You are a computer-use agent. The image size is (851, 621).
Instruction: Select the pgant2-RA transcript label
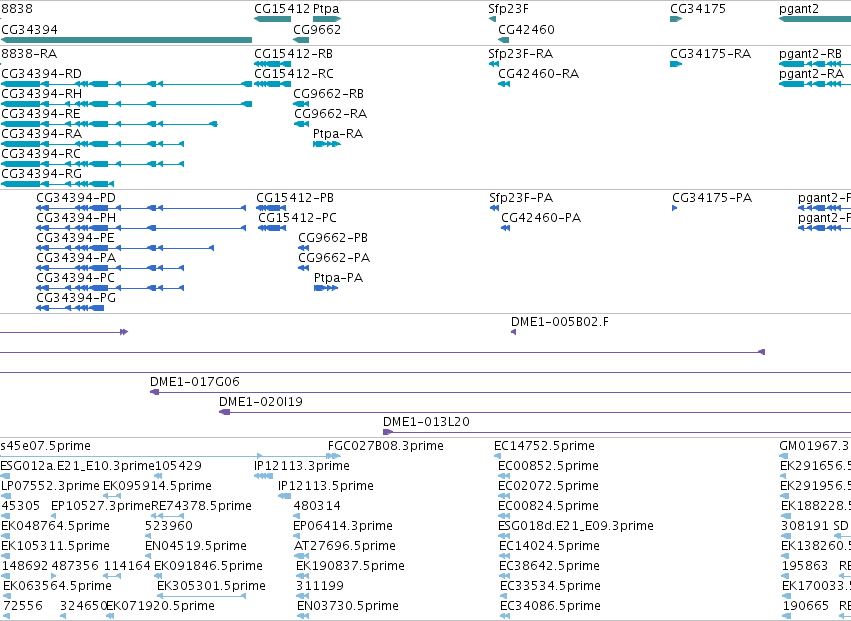point(812,74)
